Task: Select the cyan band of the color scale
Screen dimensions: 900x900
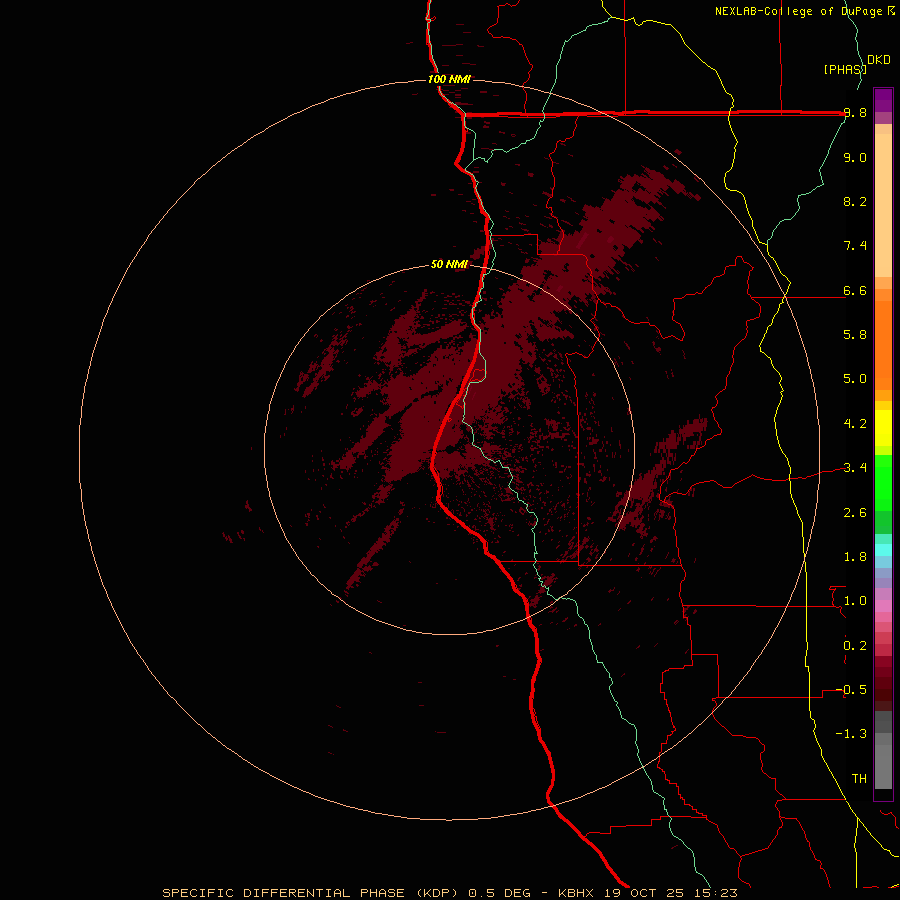Action: click(x=883, y=549)
